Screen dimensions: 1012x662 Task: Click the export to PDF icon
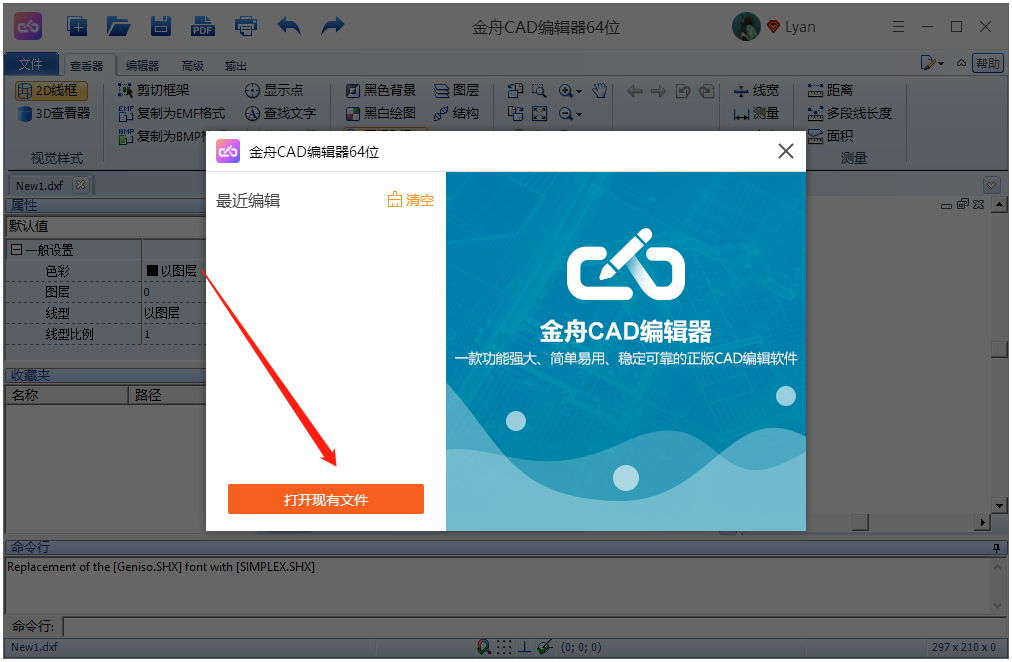[203, 26]
